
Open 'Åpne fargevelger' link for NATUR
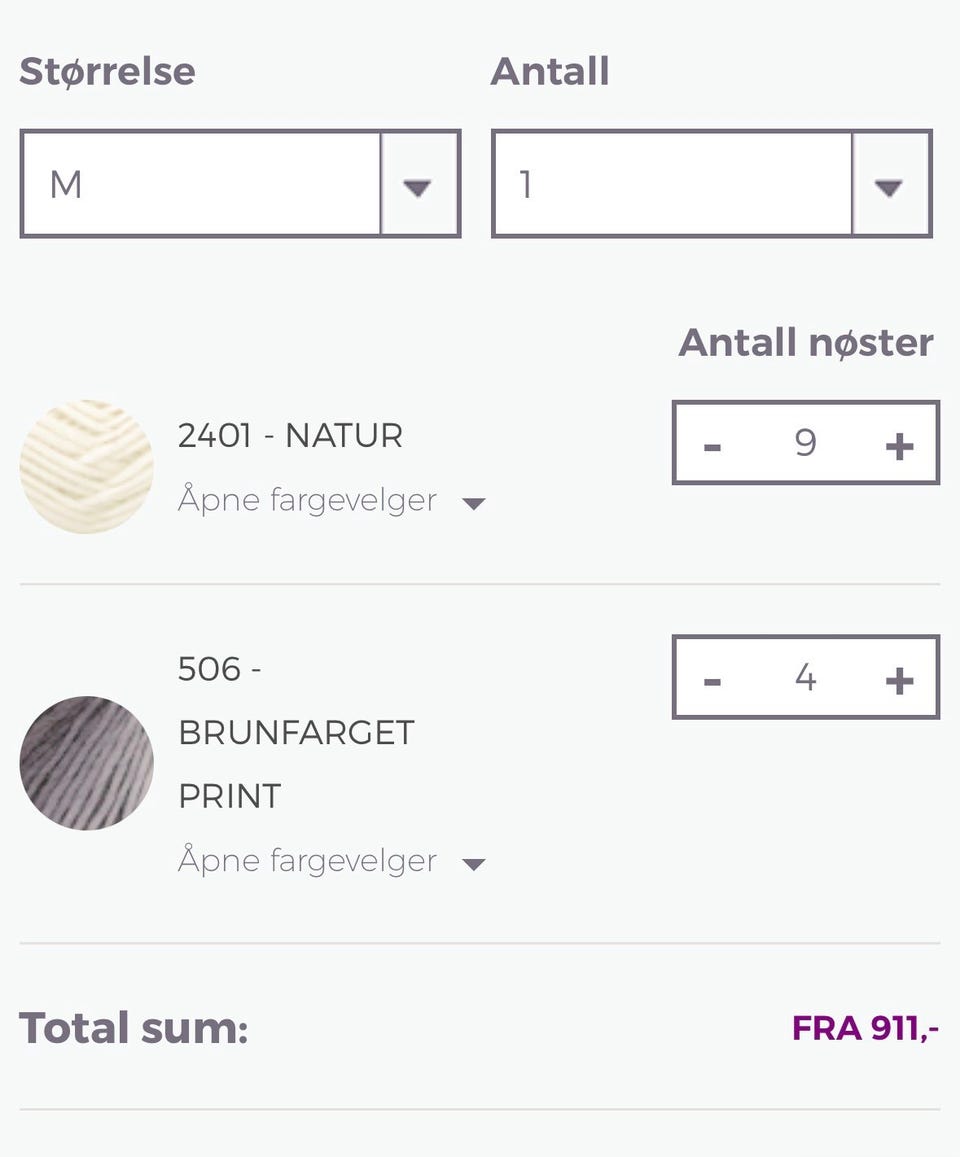[x=307, y=500]
